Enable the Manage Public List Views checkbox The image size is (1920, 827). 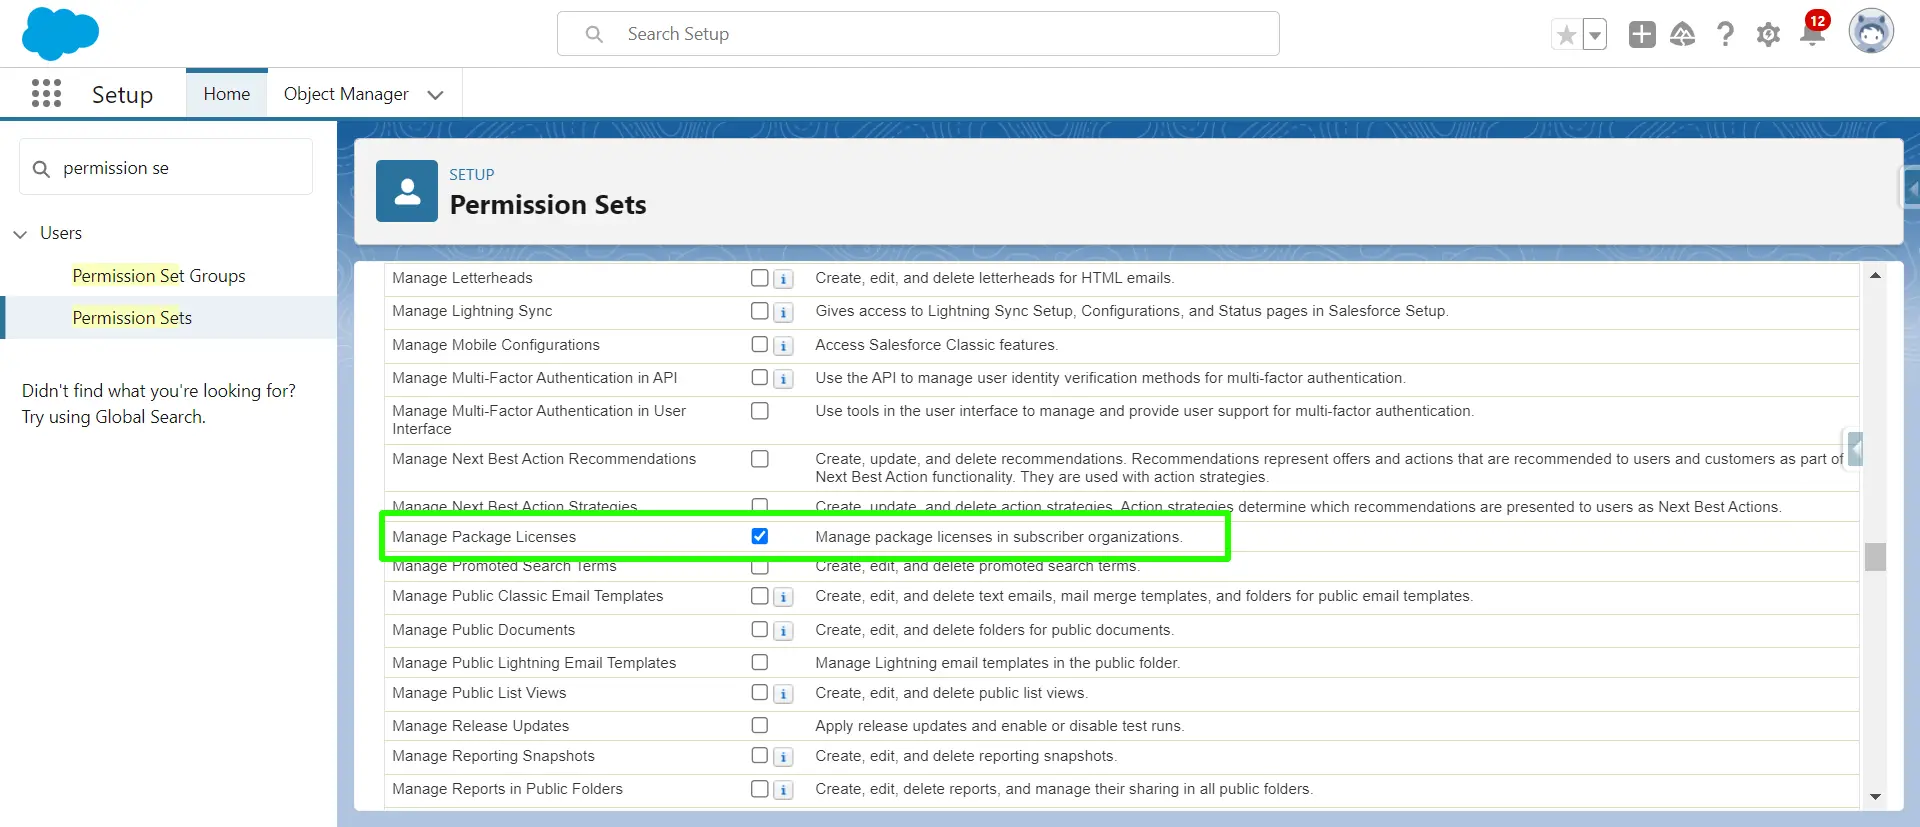(x=760, y=692)
